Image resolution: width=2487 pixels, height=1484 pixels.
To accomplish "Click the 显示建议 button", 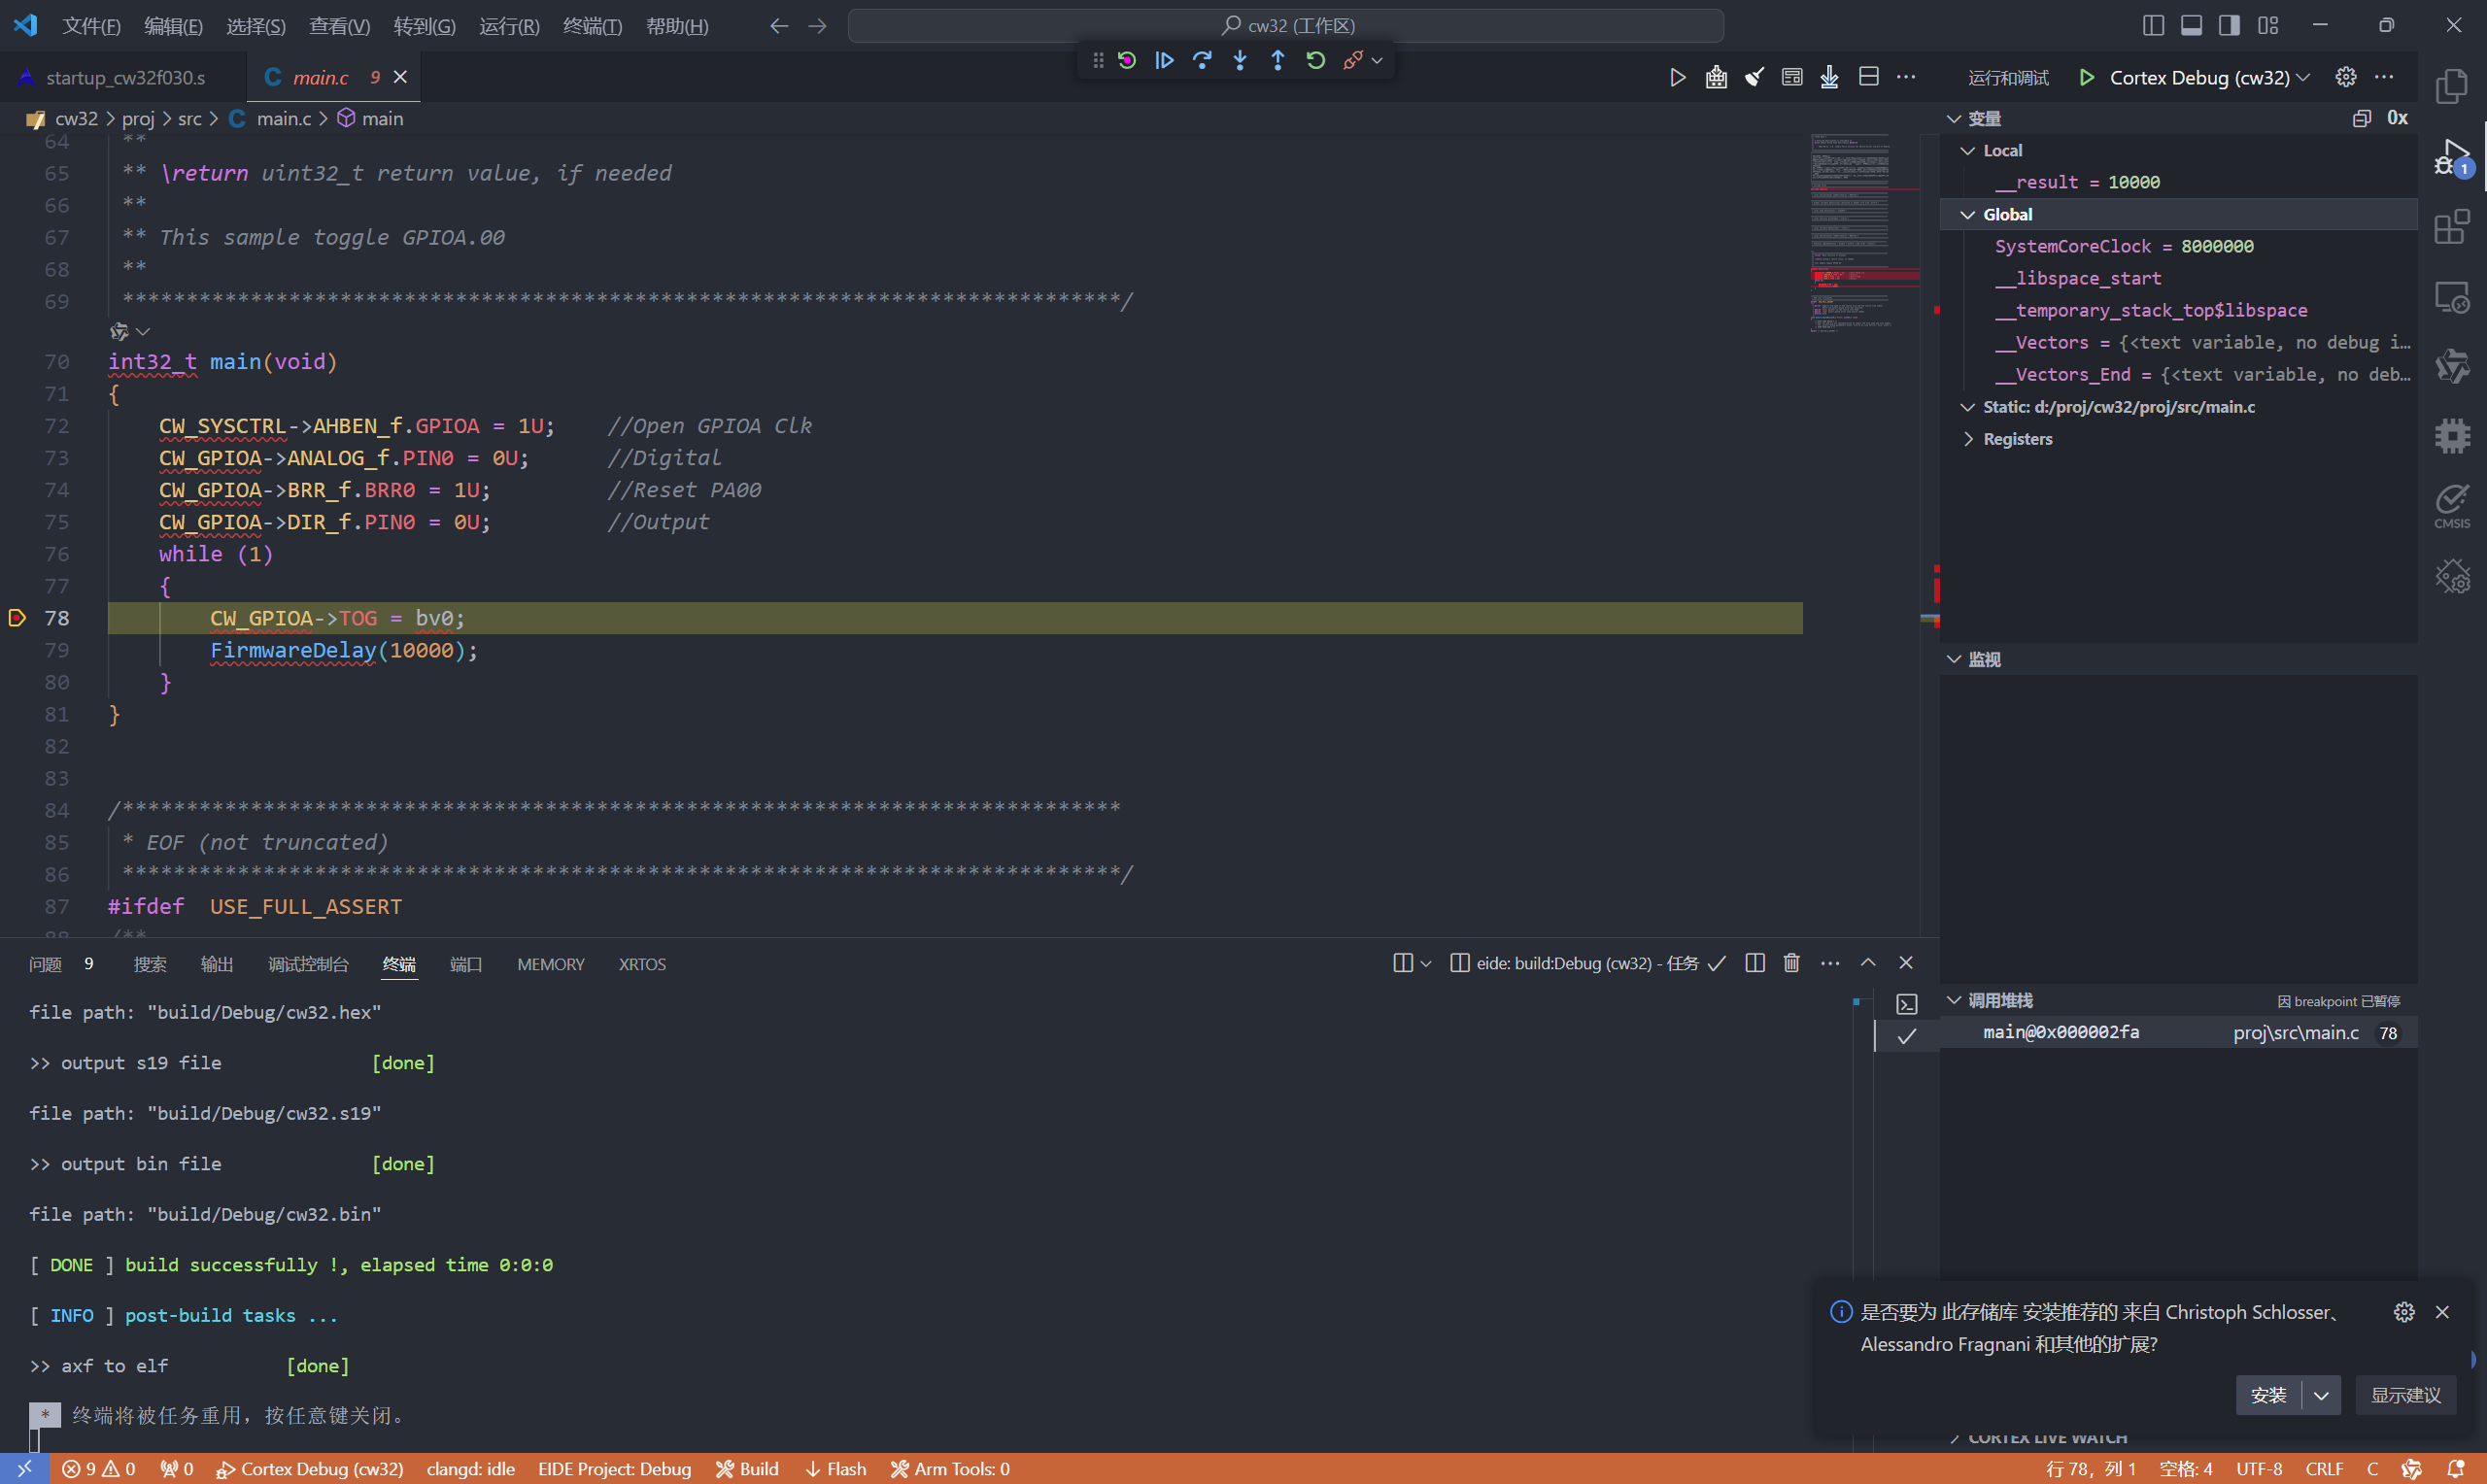I will pos(2405,1395).
